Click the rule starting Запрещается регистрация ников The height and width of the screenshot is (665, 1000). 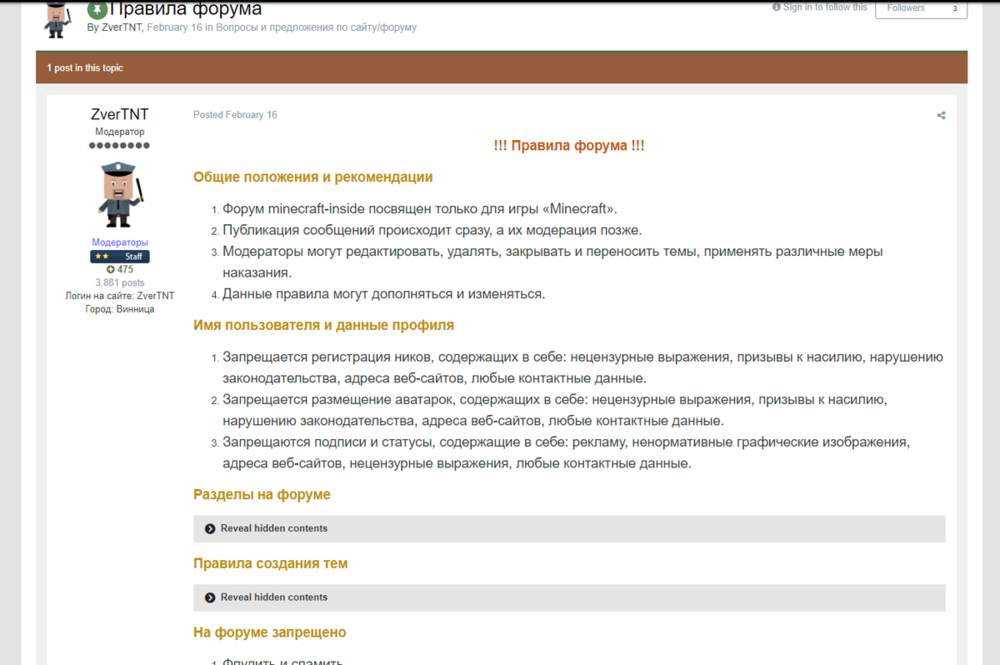582,368
